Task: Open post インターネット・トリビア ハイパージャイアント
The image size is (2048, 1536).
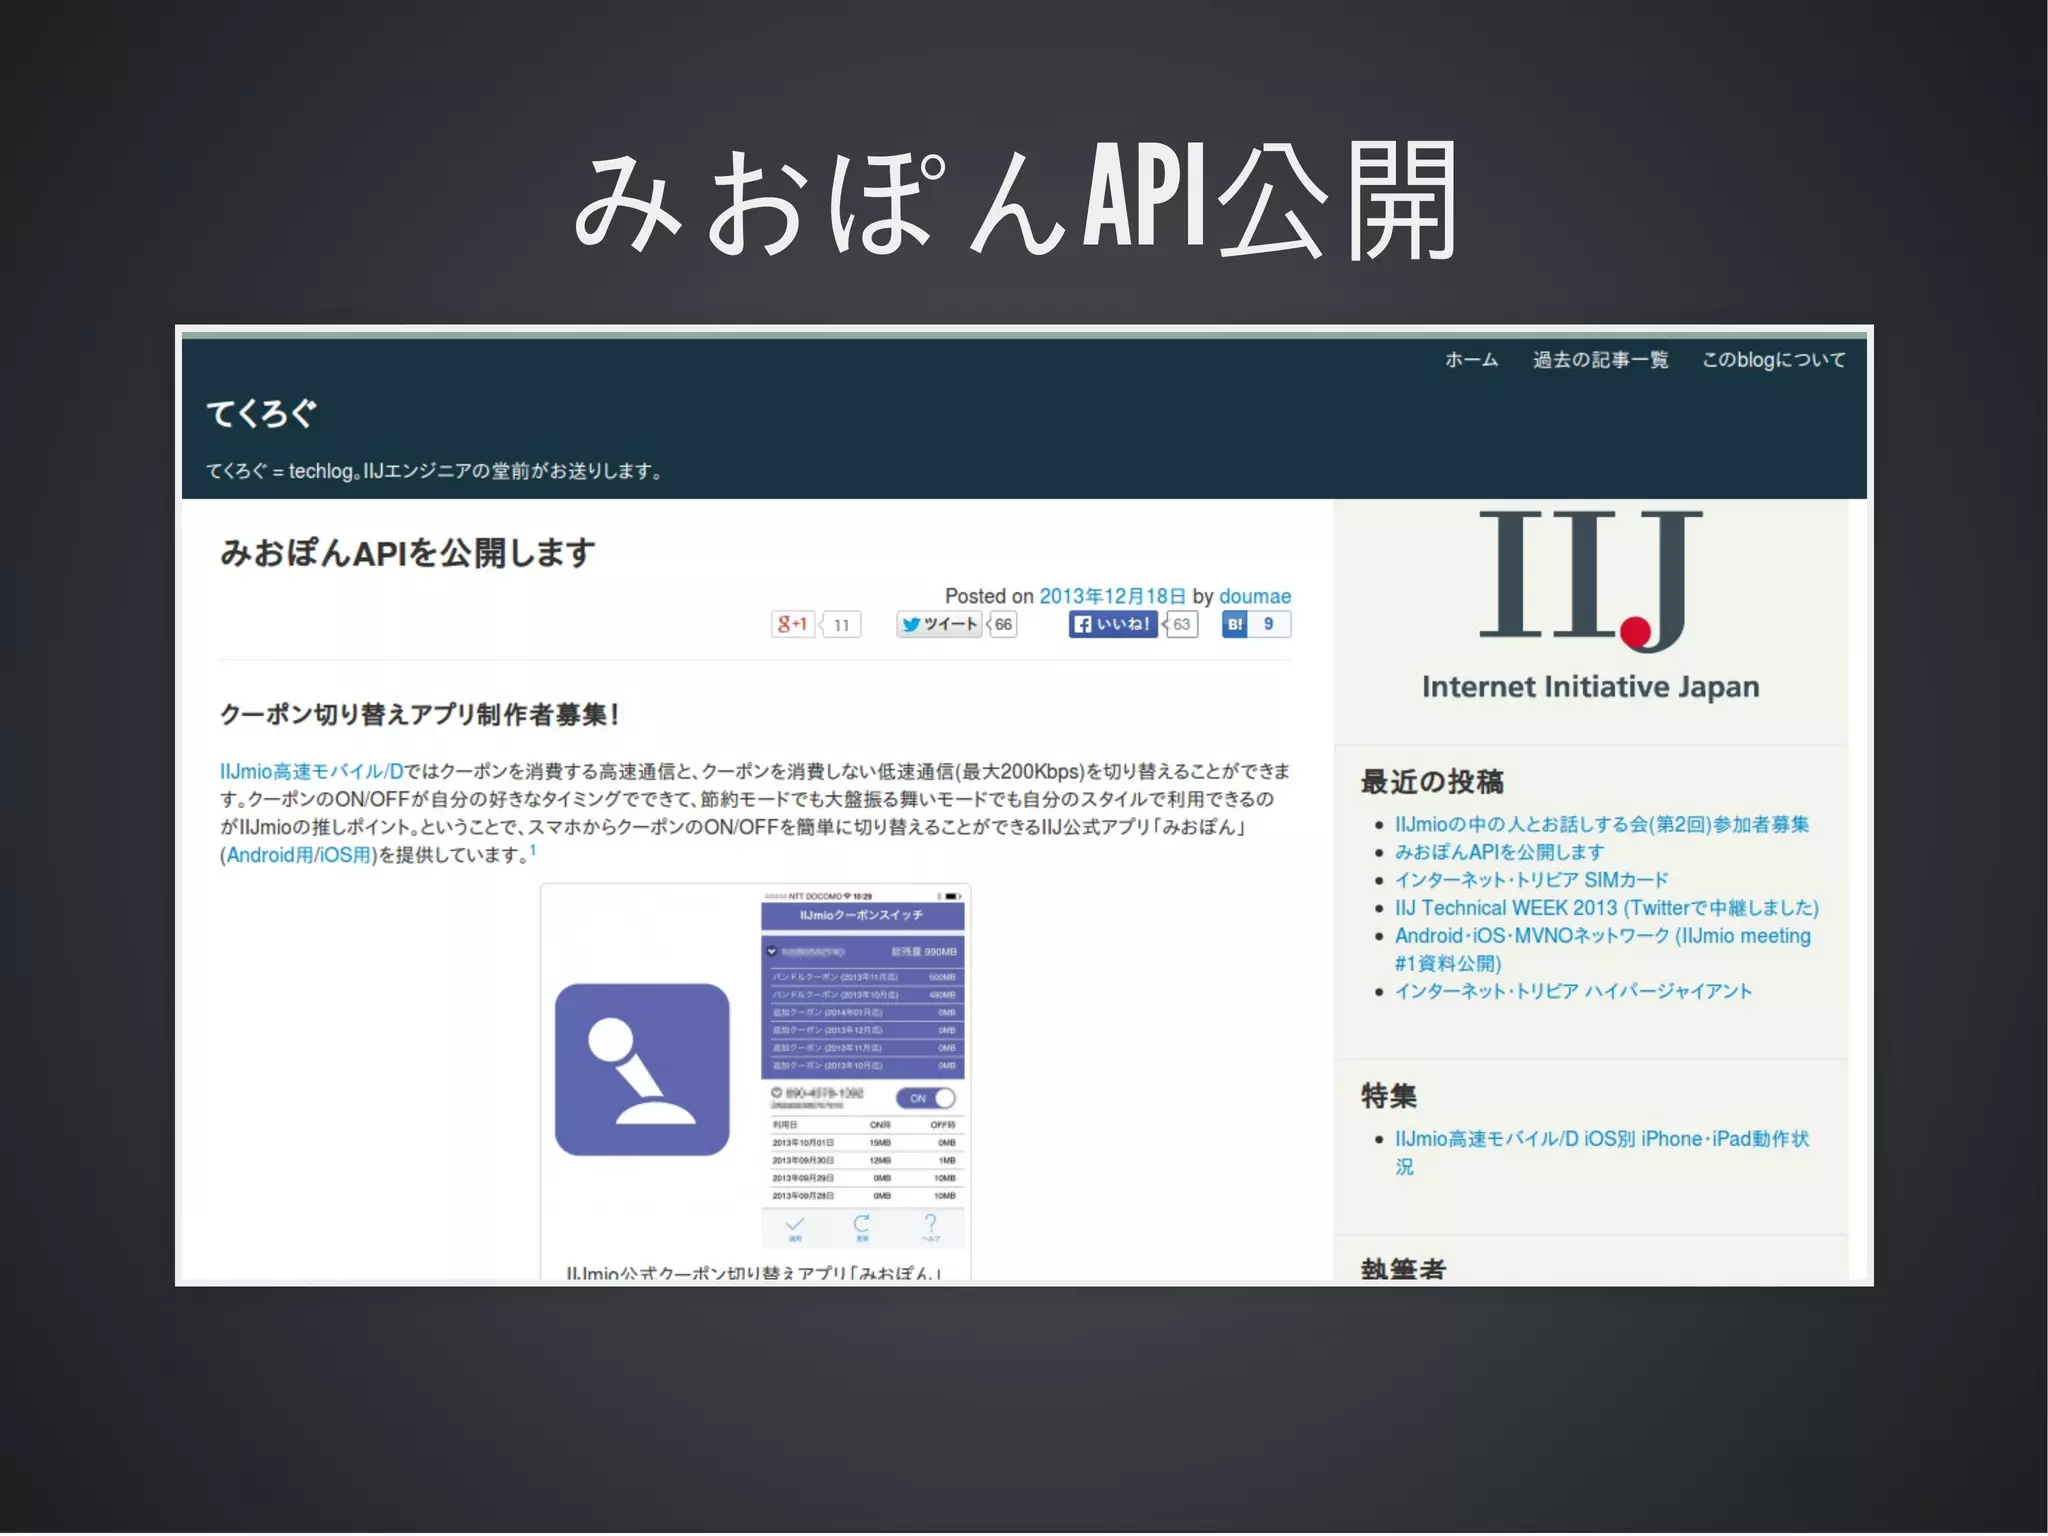Action: 1573,991
